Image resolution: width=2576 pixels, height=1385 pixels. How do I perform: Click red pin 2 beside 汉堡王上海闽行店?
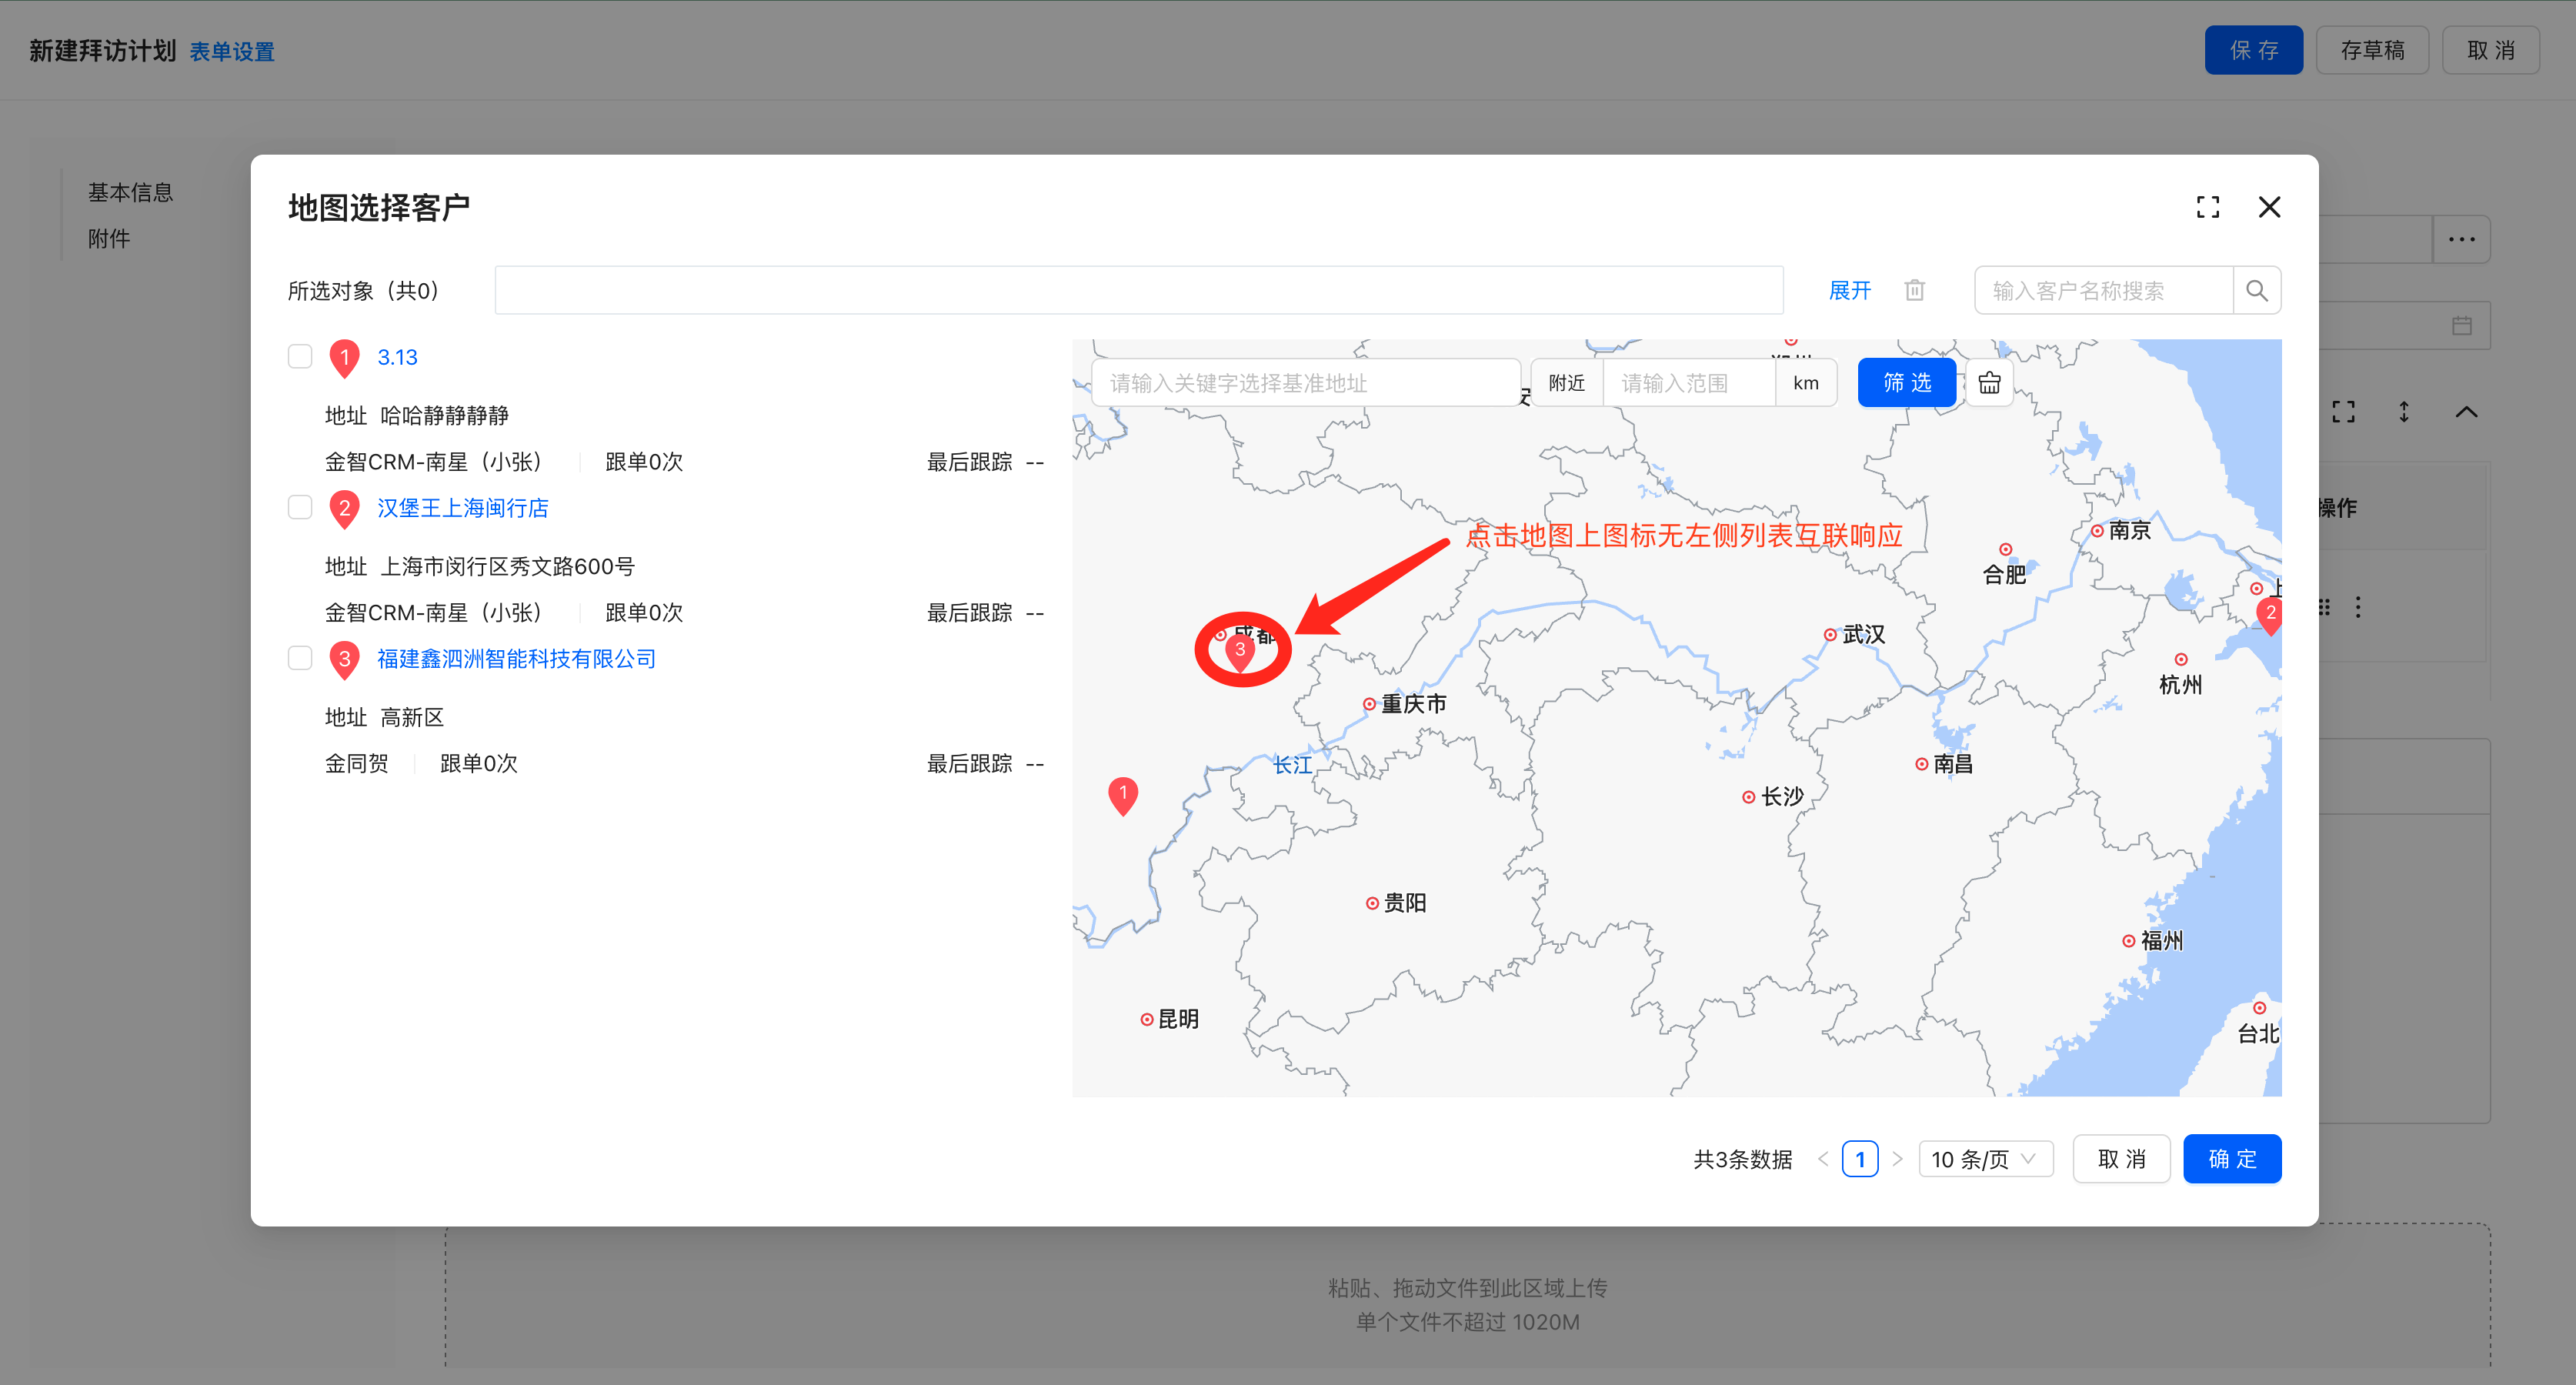(x=344, y=510)
